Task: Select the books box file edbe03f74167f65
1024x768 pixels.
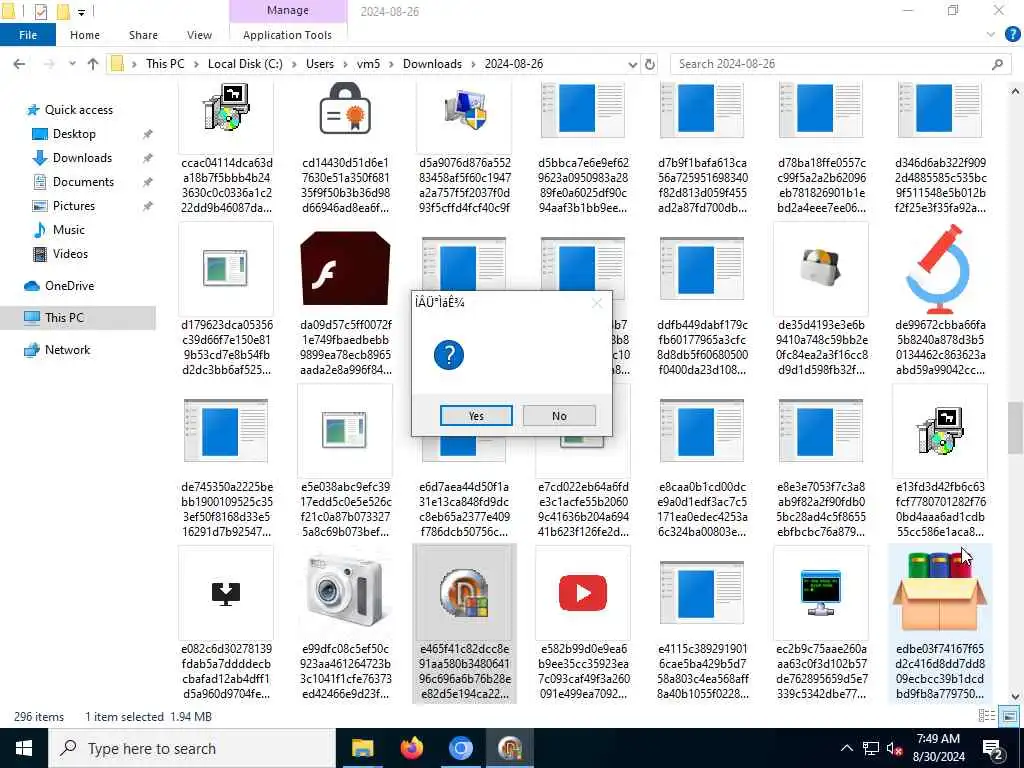Action: click(x=940, y=624)
